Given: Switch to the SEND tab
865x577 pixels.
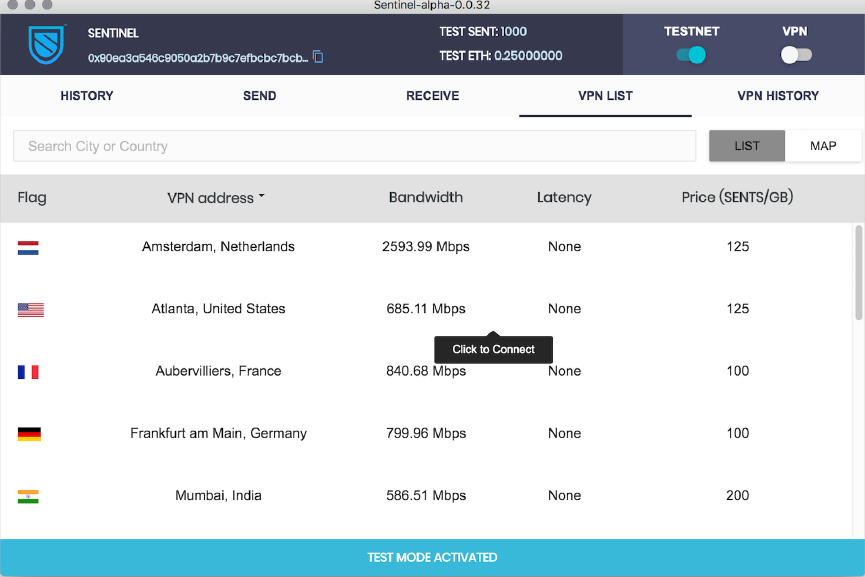Looking at the screenshot, I should (260, 95).
